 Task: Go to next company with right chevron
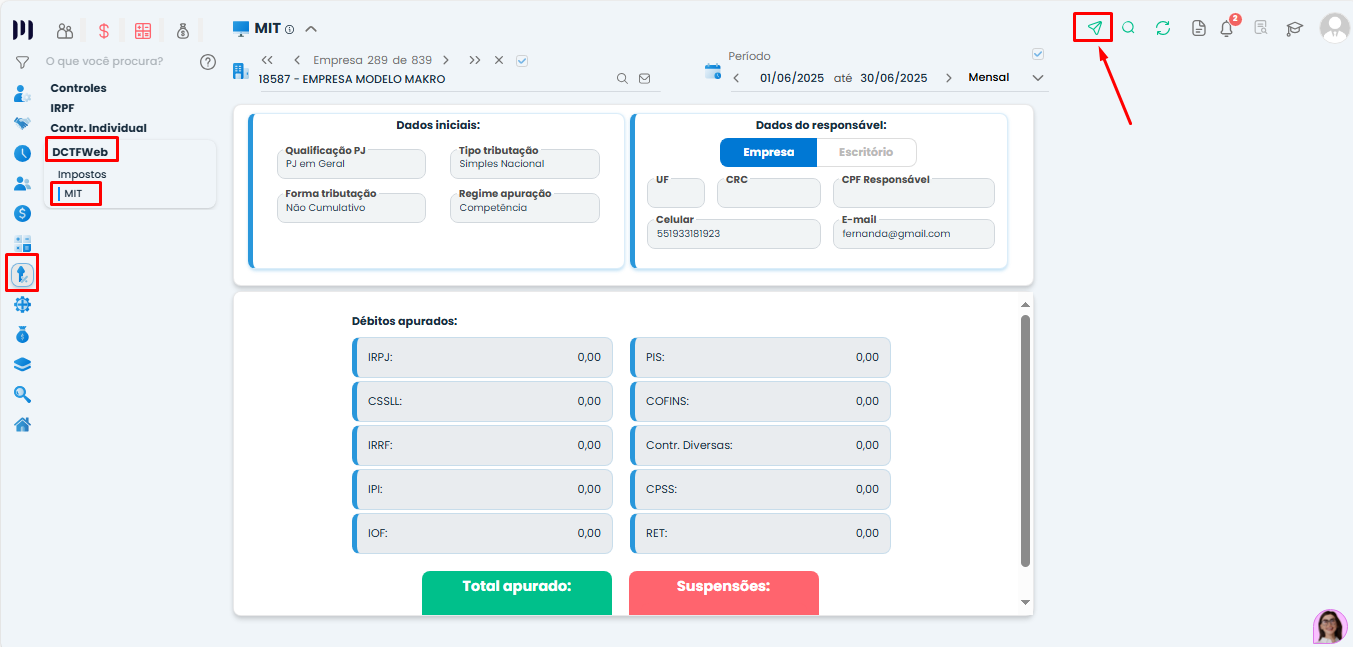446,60
